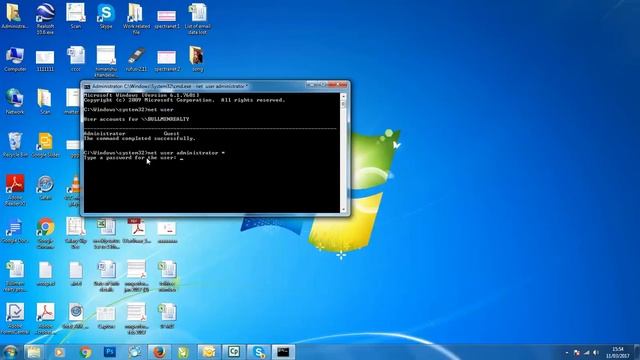Open the Recycle Bin
This screenshot has width=640, height=360.
pos(15,145)
